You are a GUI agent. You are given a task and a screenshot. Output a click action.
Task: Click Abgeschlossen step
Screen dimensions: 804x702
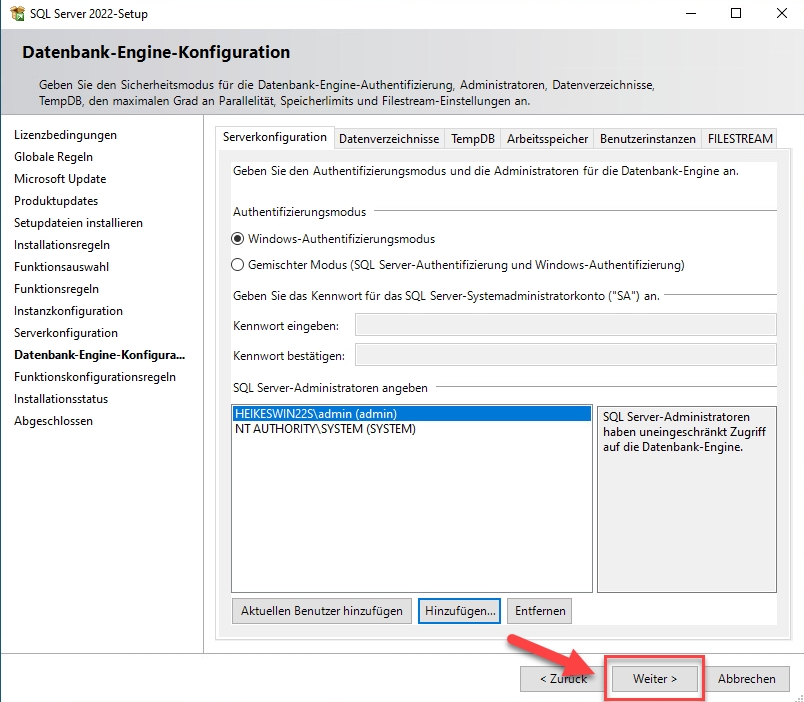click(x=53, y=421)
